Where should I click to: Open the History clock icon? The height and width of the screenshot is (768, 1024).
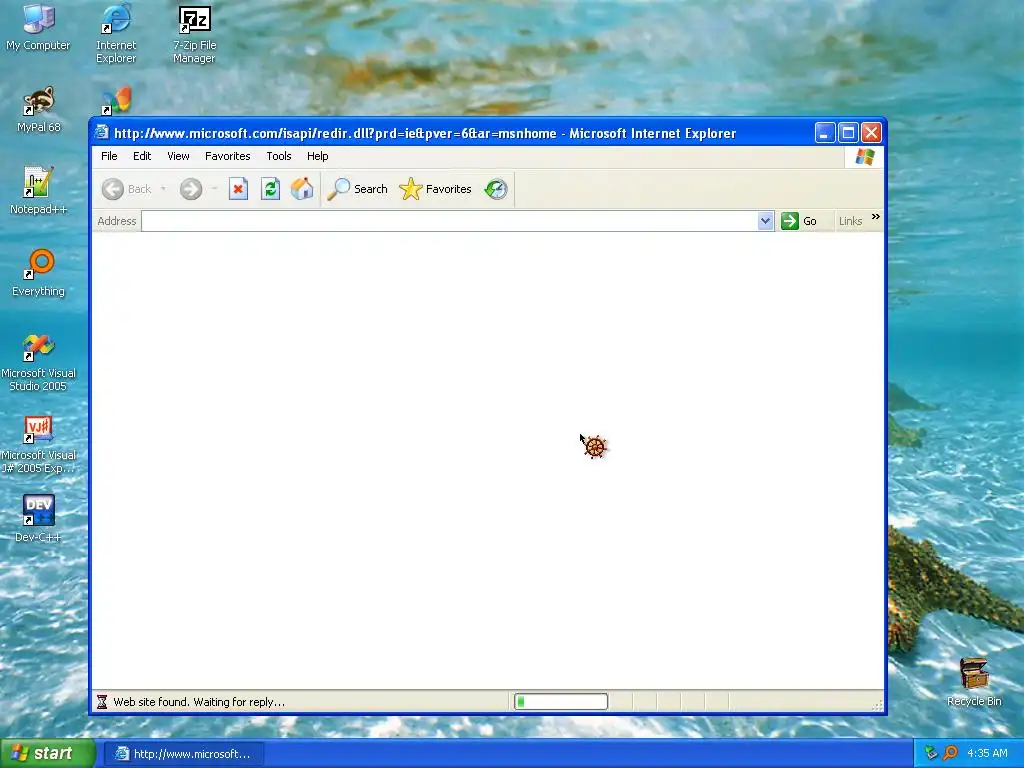496,189
